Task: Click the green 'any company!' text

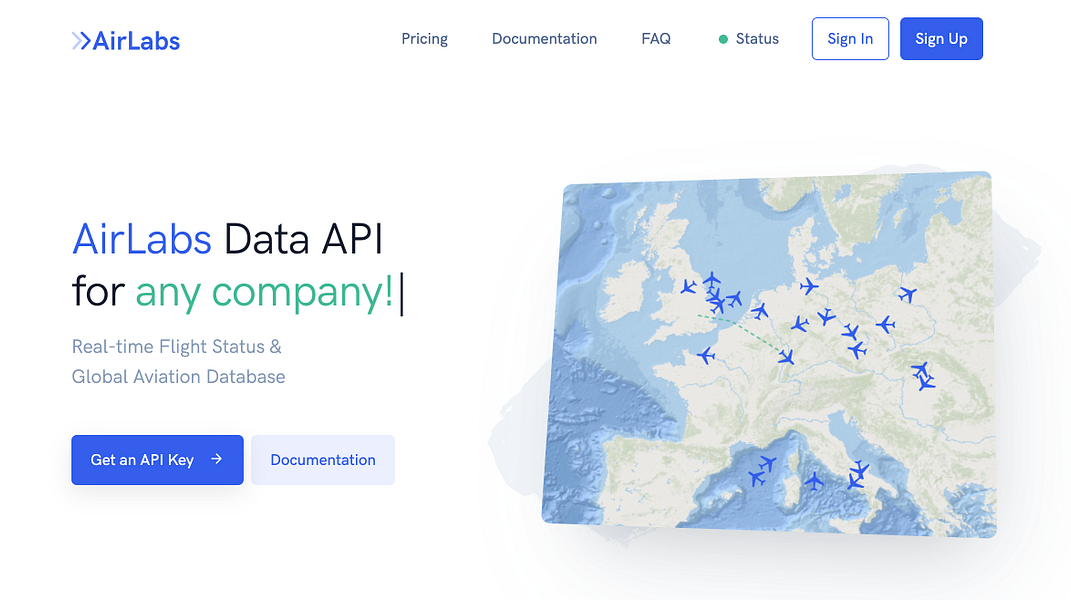Action: (264, 292)
